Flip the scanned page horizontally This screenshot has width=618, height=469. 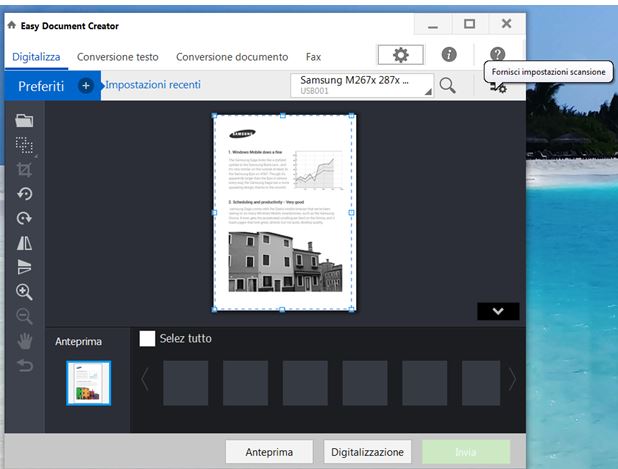[x=24, y=243]
